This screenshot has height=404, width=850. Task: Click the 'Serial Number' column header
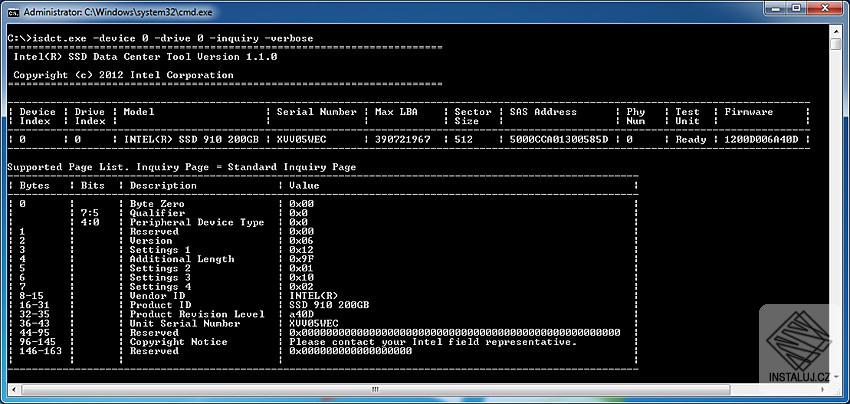[x=317, y=112]
